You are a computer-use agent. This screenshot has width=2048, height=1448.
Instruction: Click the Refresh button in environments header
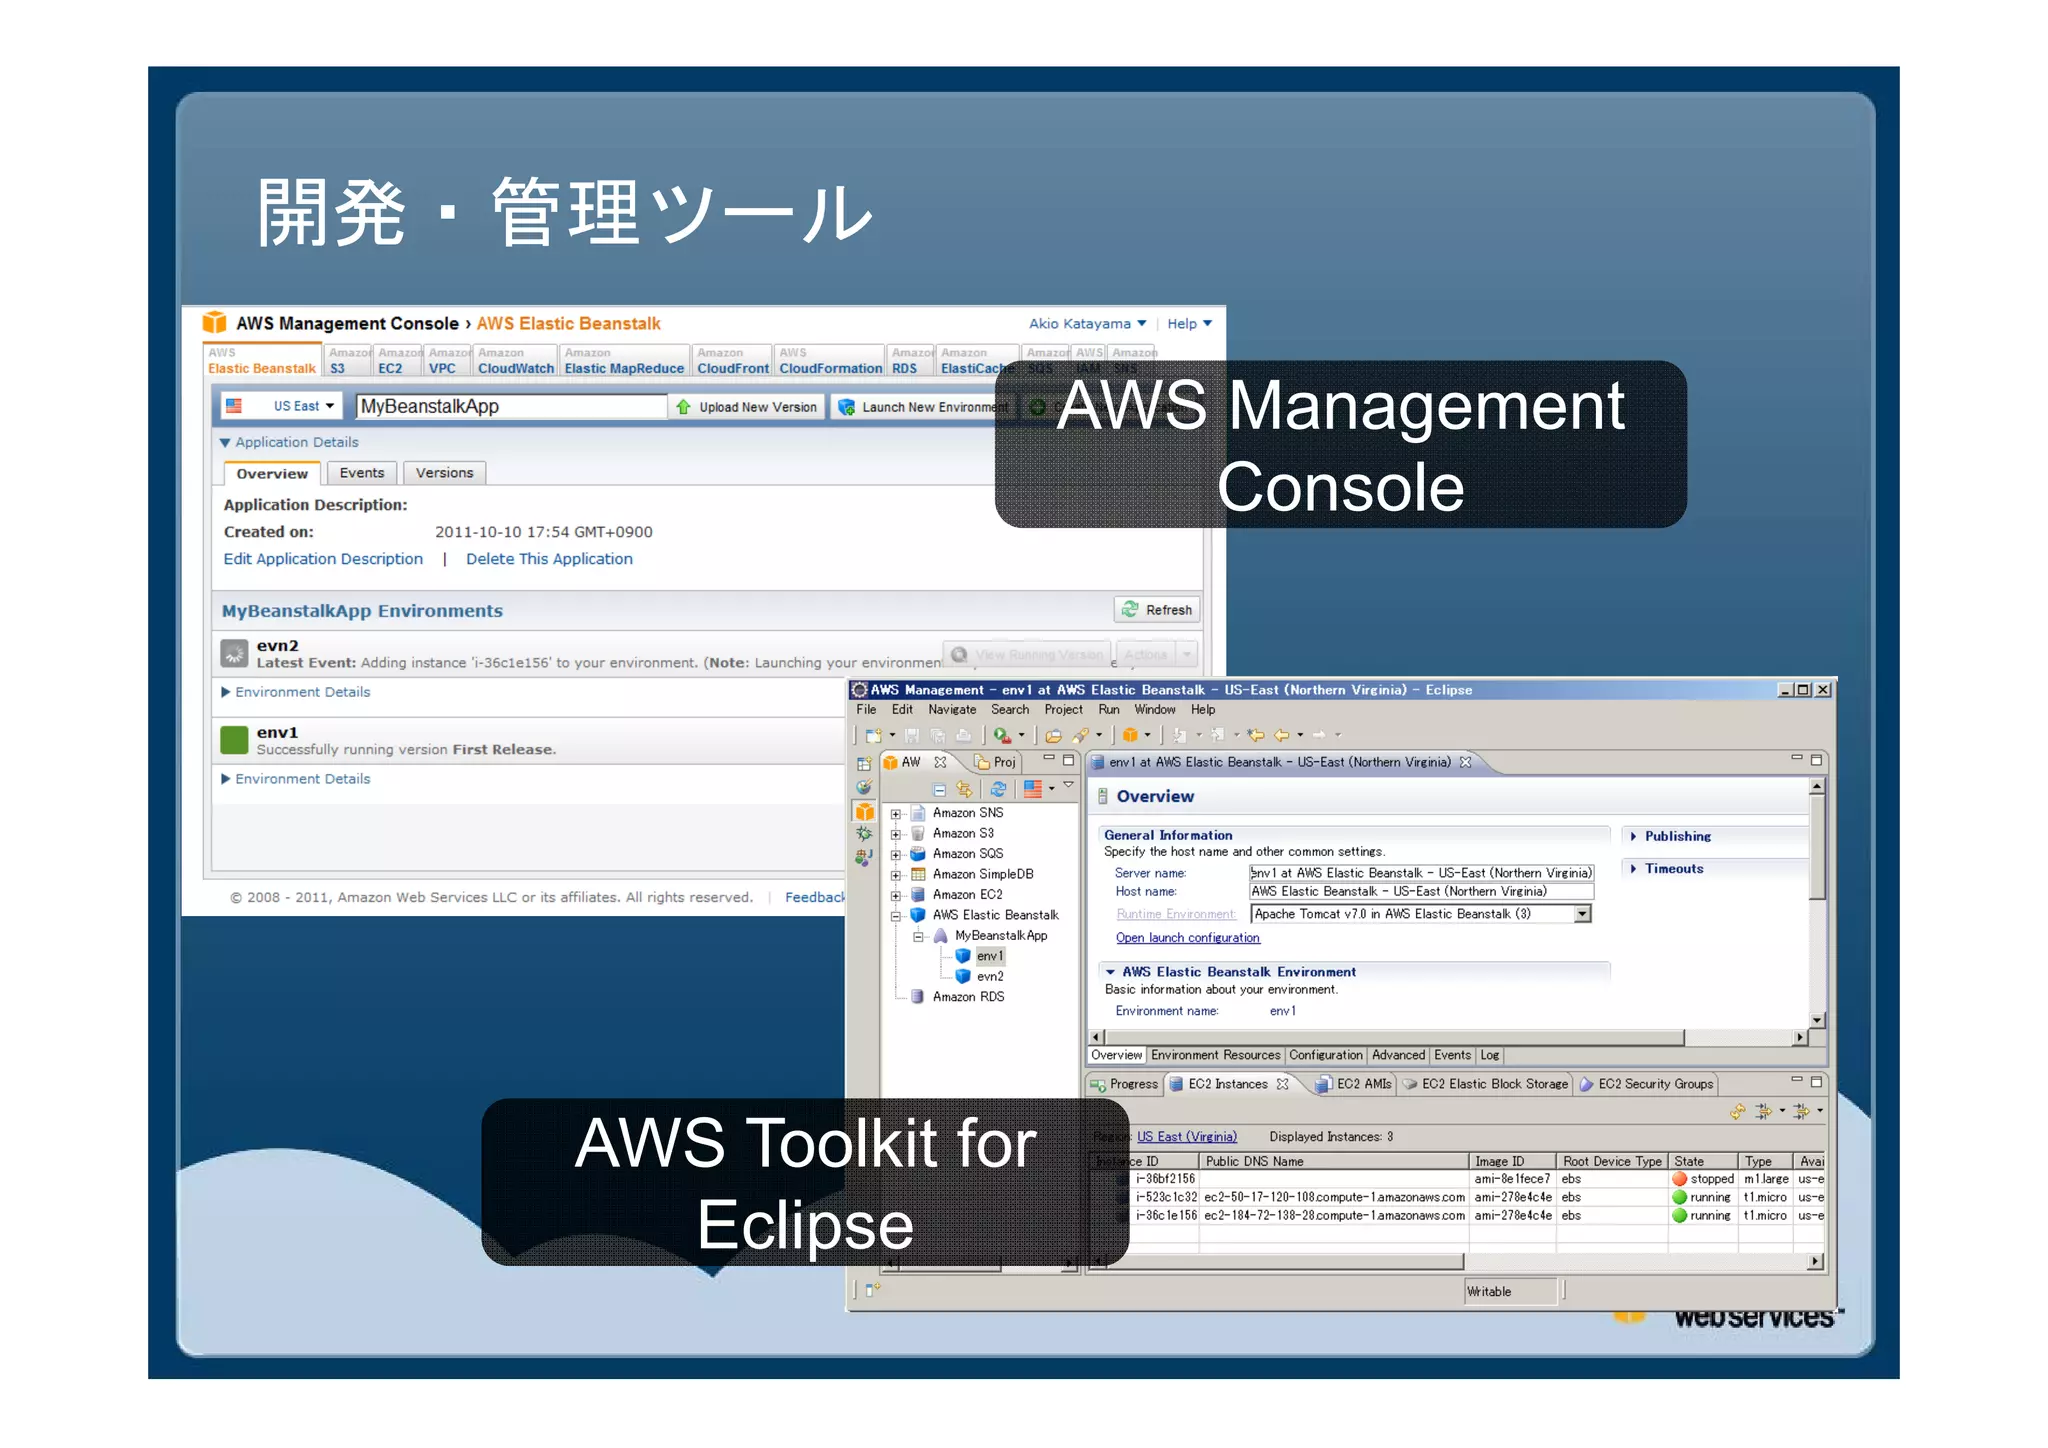(1157, 610)
